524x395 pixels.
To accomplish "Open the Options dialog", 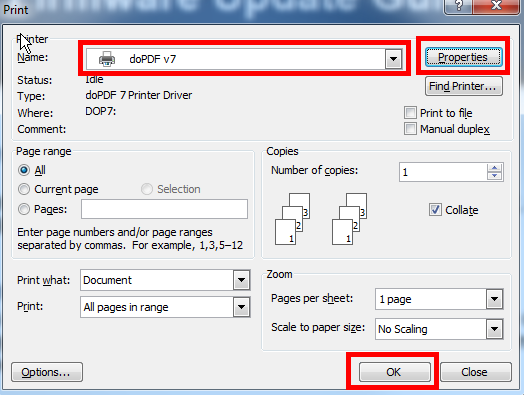I will [x=47, y=372].
